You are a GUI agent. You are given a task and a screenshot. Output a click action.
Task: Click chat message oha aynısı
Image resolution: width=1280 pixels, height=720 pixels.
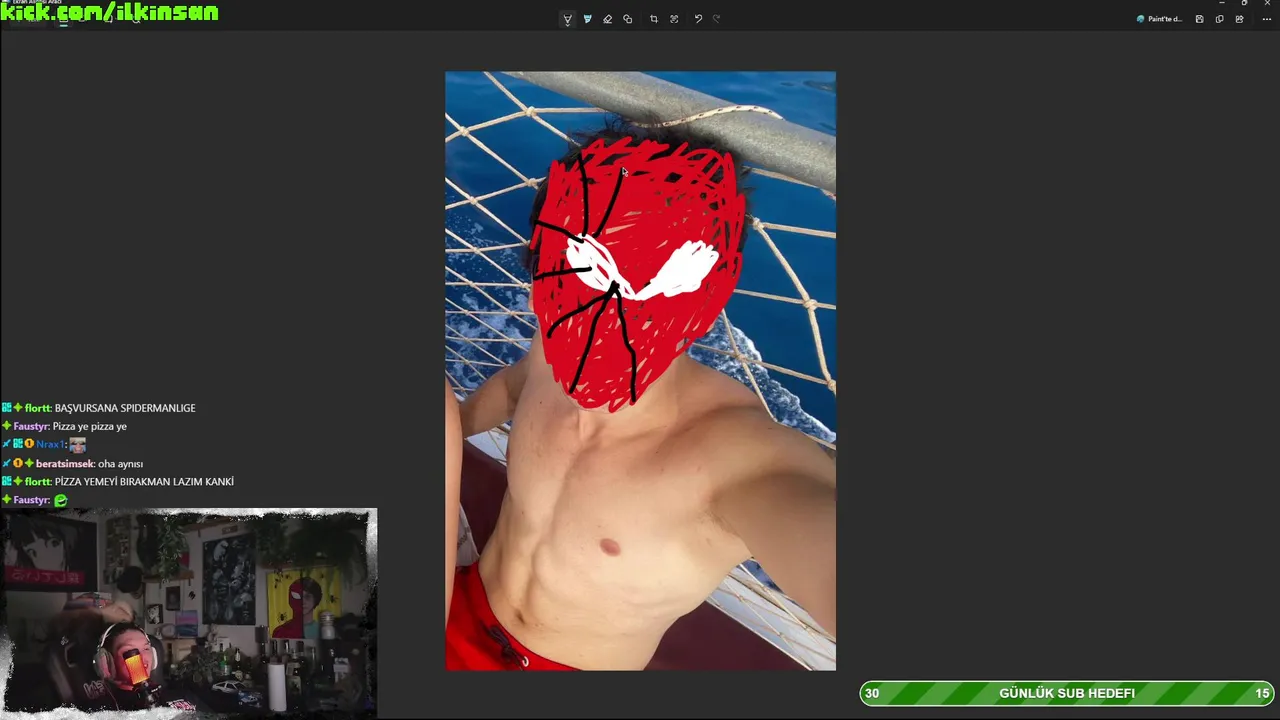(x=120, y=464)
